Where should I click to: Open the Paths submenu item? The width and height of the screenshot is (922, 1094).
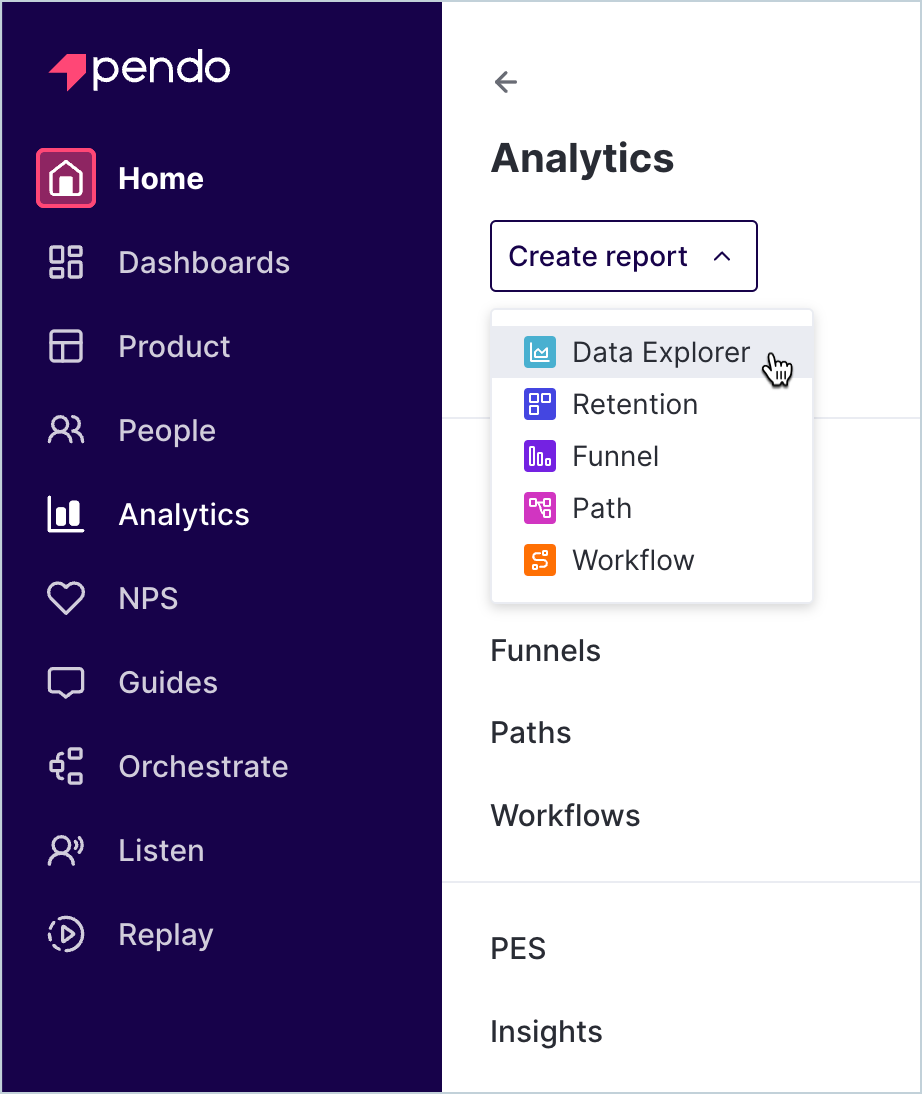[x=531, y=733]
